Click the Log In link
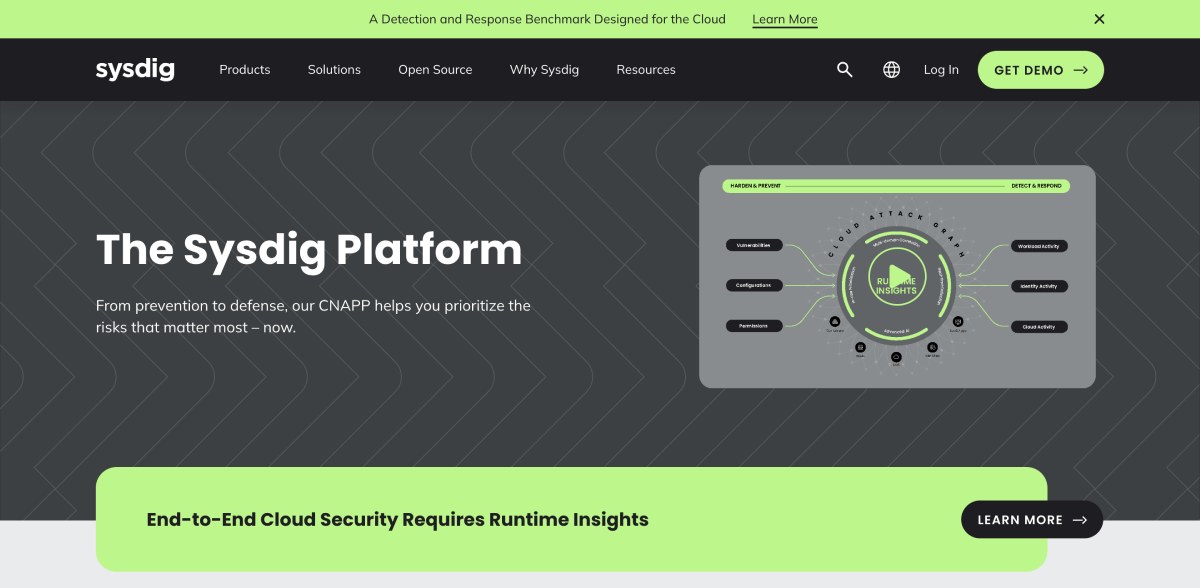 (x=940, y=69)
